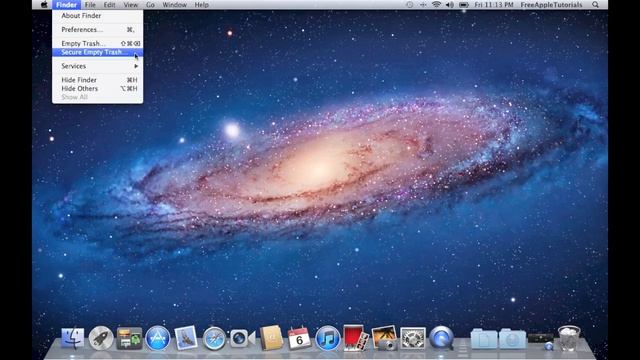Click the Bluetooth menu bar icon
The height and width of the screenshot is (360, 640).
(423, 5)
